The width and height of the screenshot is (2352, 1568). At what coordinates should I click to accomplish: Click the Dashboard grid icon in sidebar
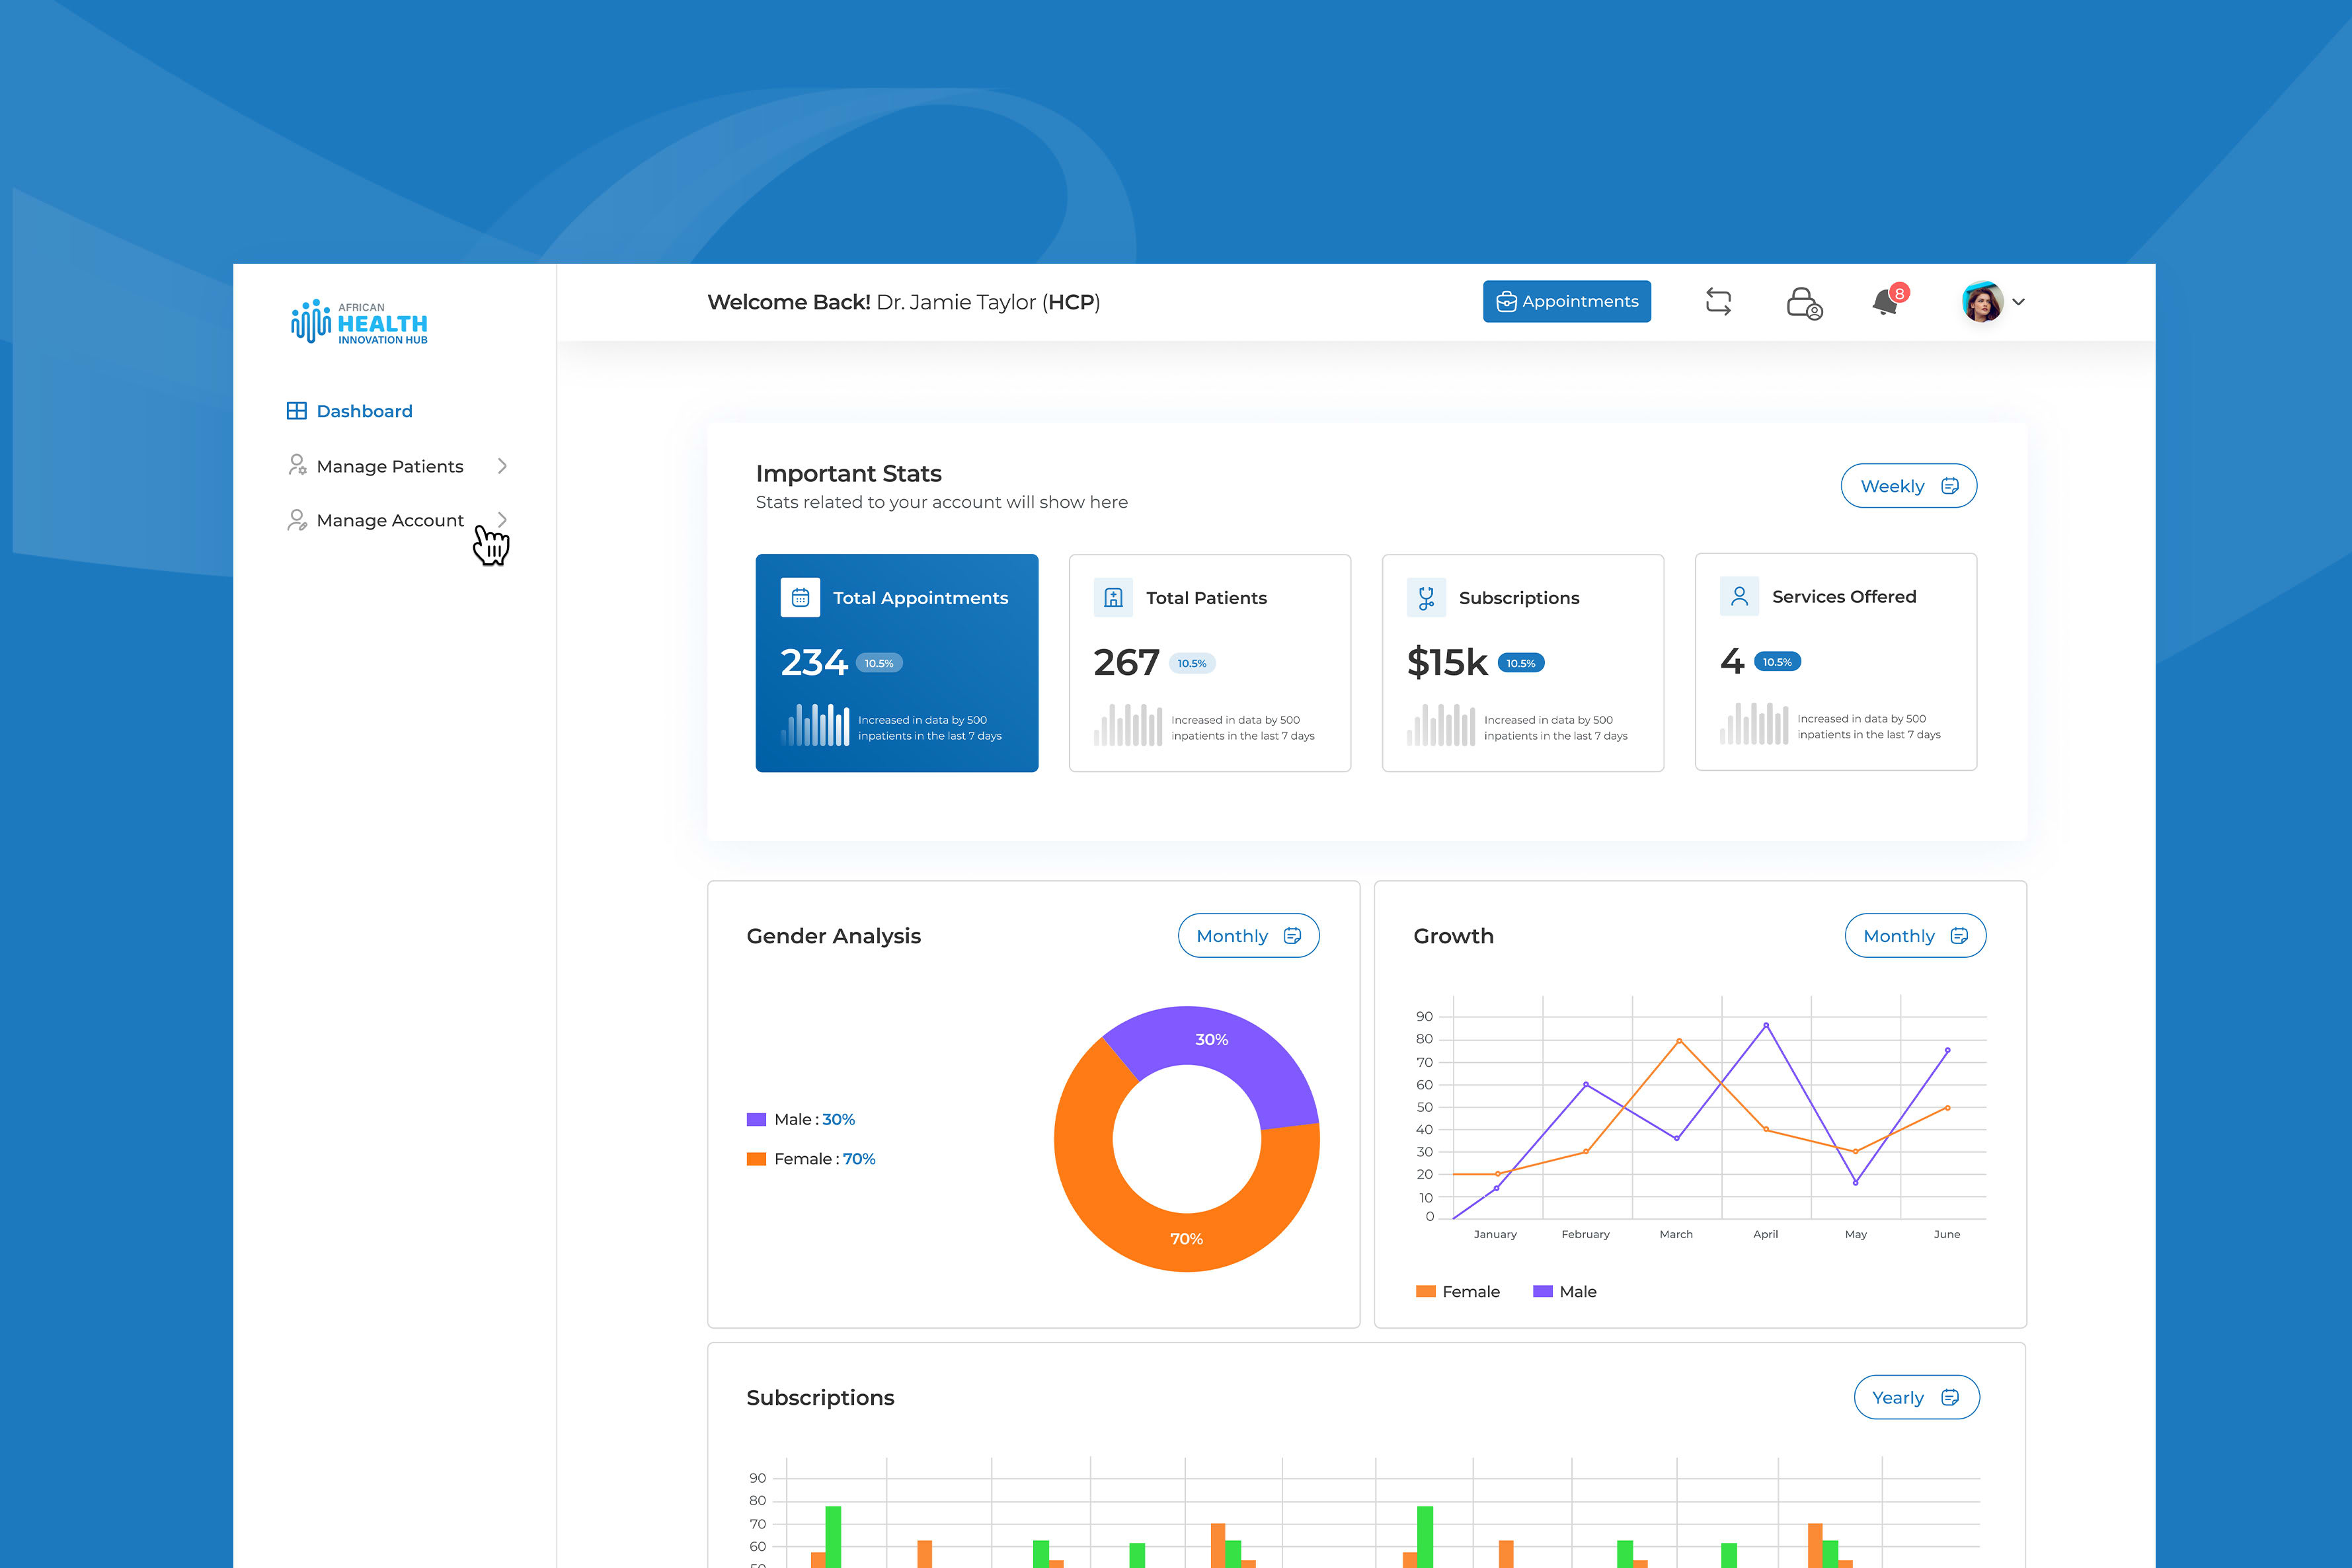pyautogui.click(x=297, y=411)
